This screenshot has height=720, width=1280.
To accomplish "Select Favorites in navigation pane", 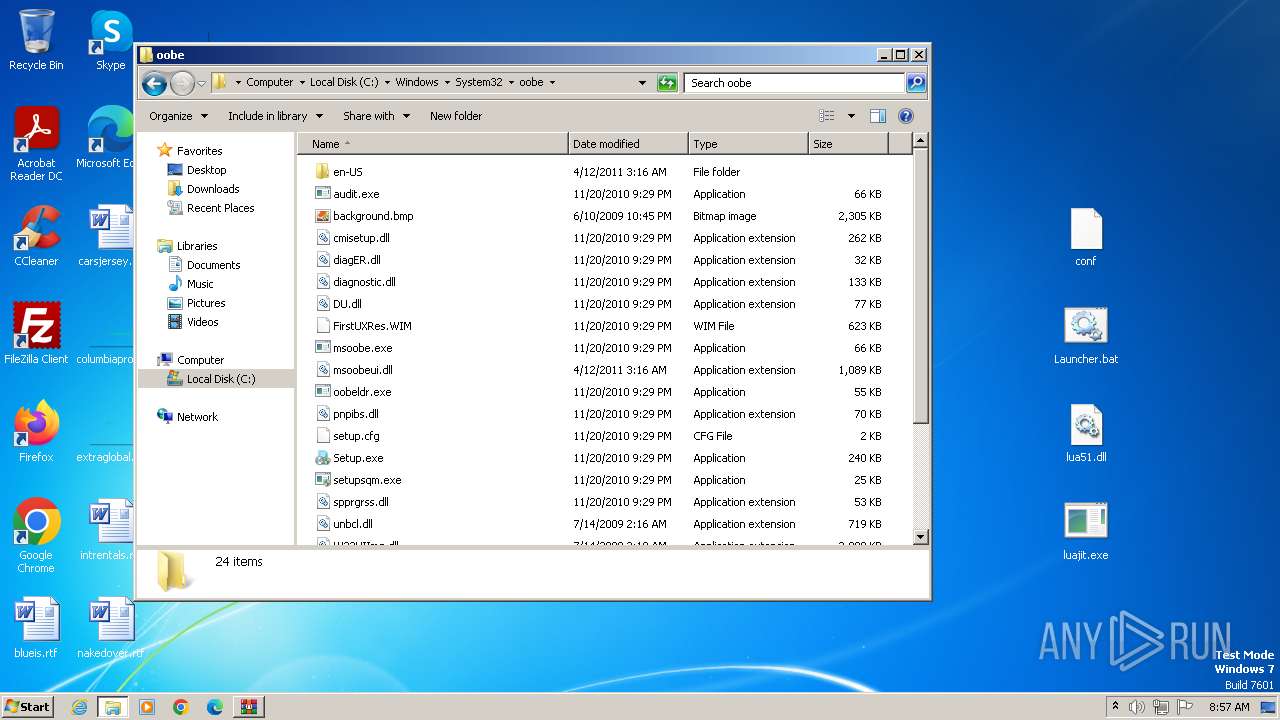I will point(199,151).
